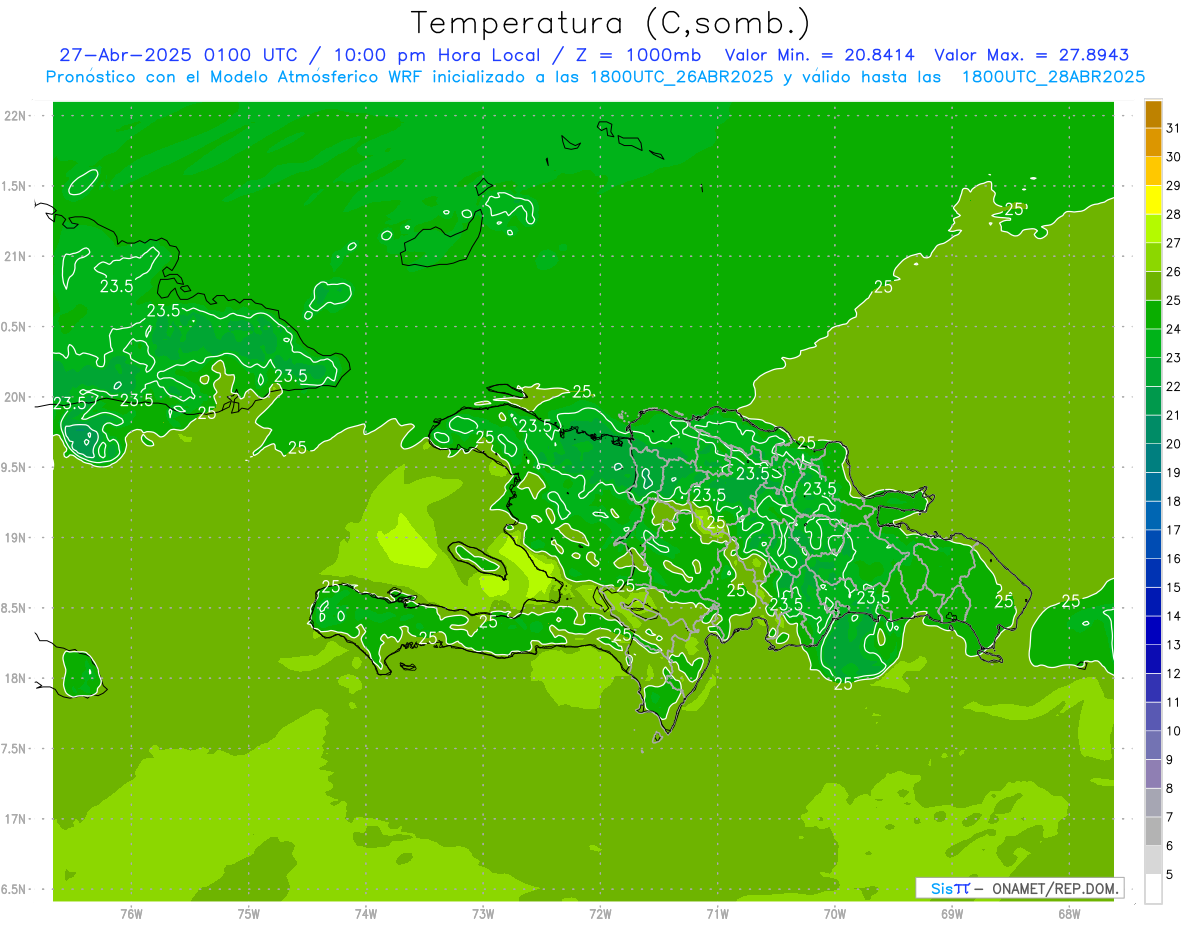Screen dimensions: 1200x927
Task: Click the '72W' longitude label
Action: (600, 914)
